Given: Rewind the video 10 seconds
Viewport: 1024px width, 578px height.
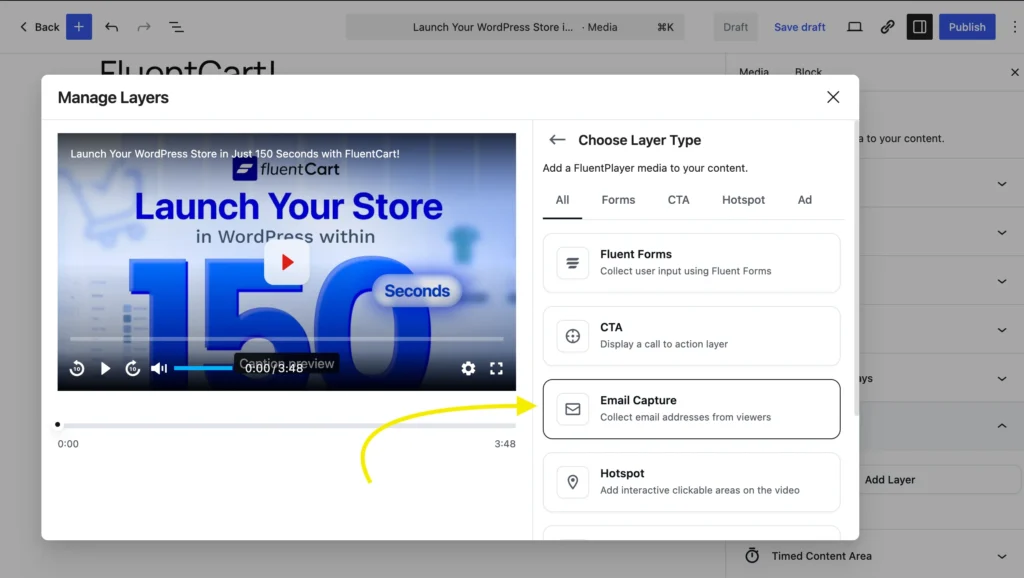Looking at the screenshot, I should (x=77, y=368).
